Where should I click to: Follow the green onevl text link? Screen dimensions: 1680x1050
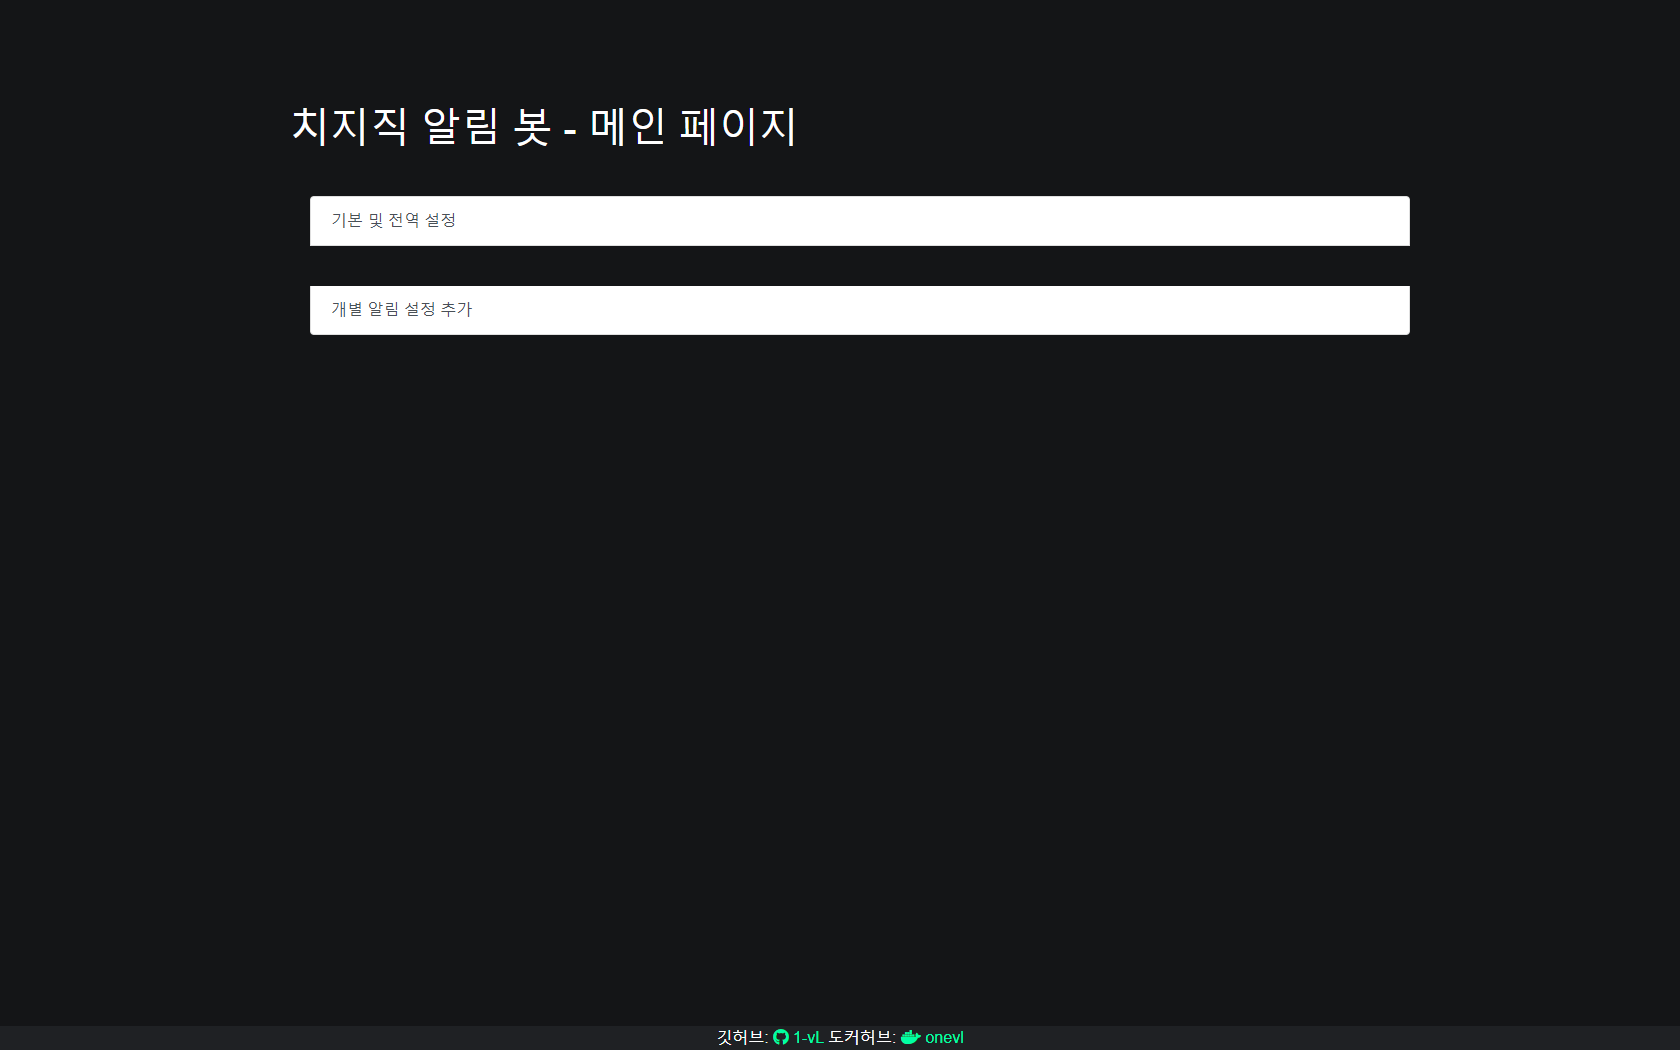click(x=944, y=1038)
